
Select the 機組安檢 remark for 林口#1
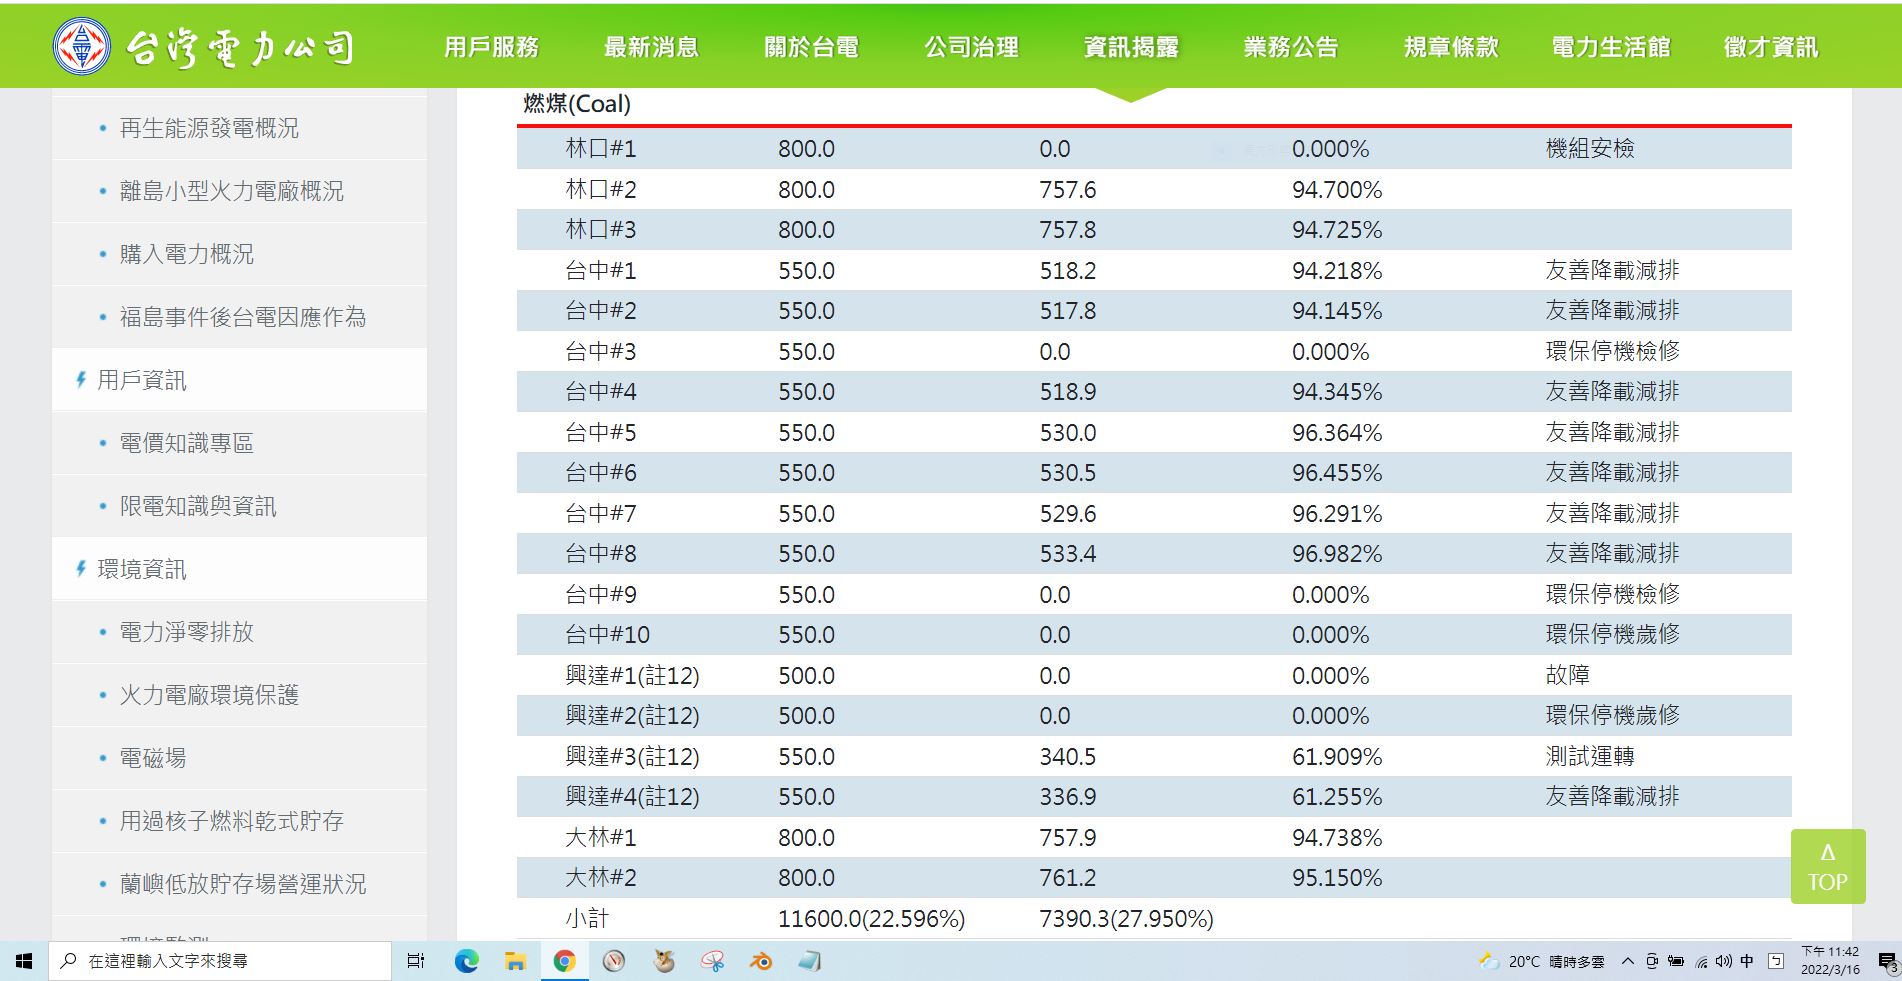point(1590,149)
